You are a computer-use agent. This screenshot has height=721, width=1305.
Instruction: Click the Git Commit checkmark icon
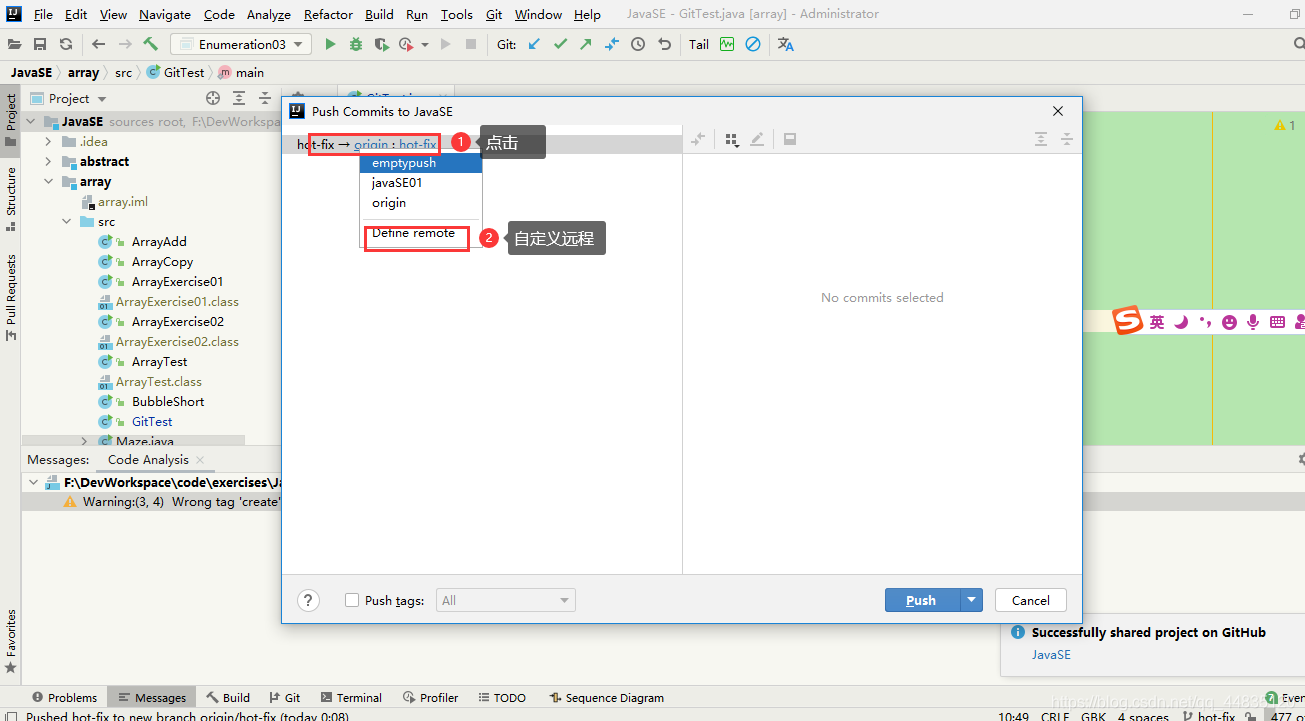click(x=560, y=44)
